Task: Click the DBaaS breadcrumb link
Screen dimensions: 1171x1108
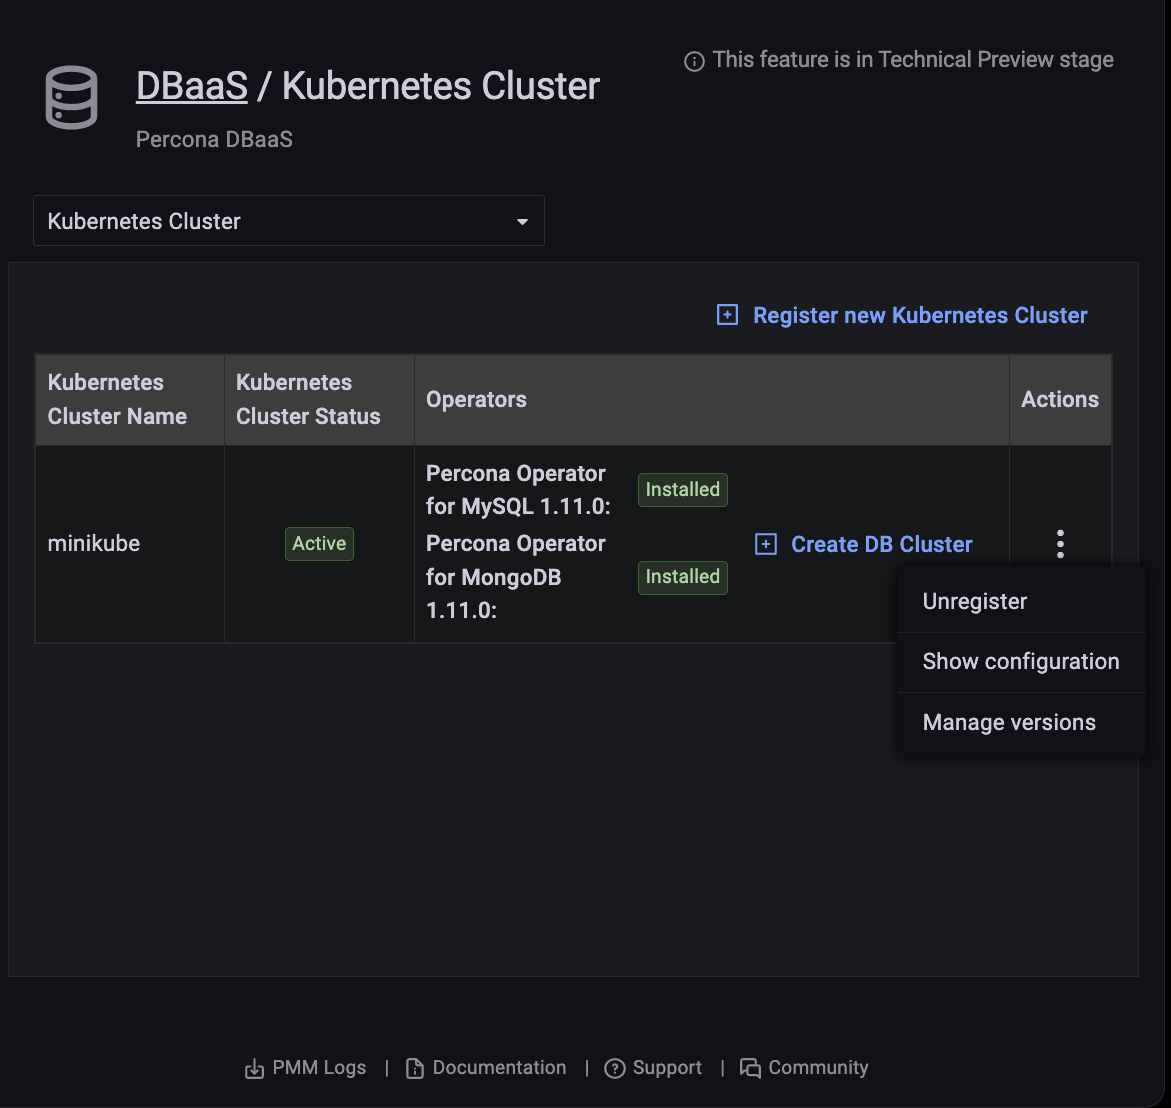Action: 192,87
